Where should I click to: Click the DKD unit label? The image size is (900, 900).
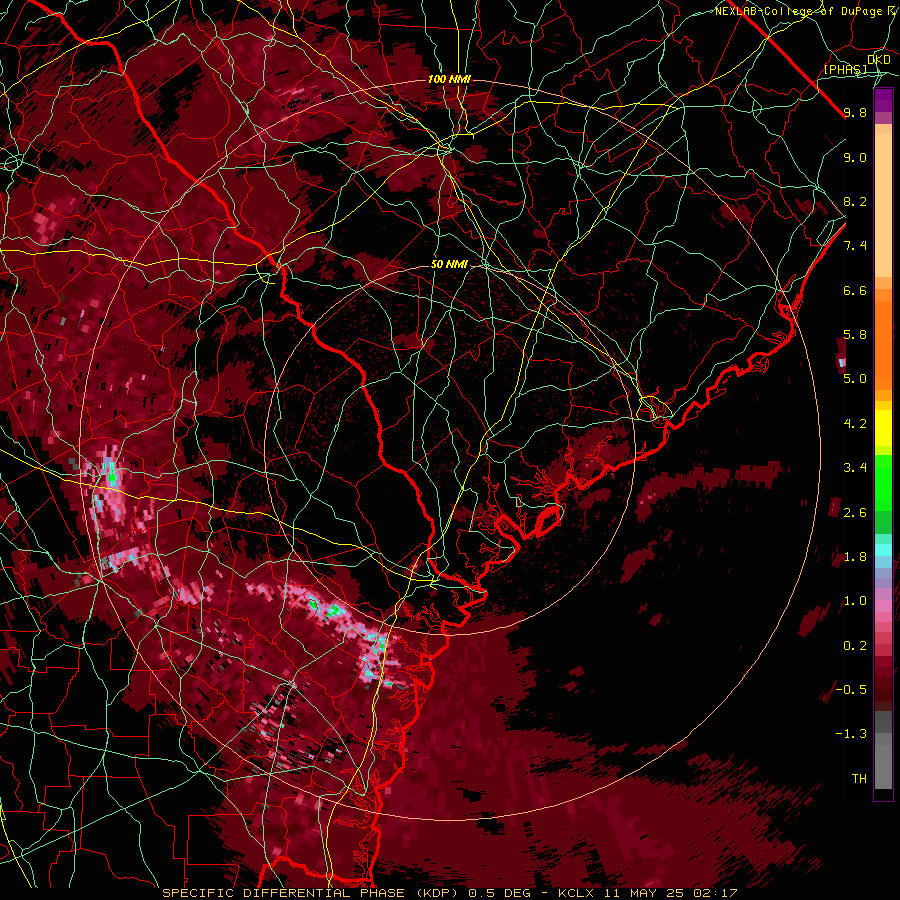pyautogui.click(x=879, y=59)
